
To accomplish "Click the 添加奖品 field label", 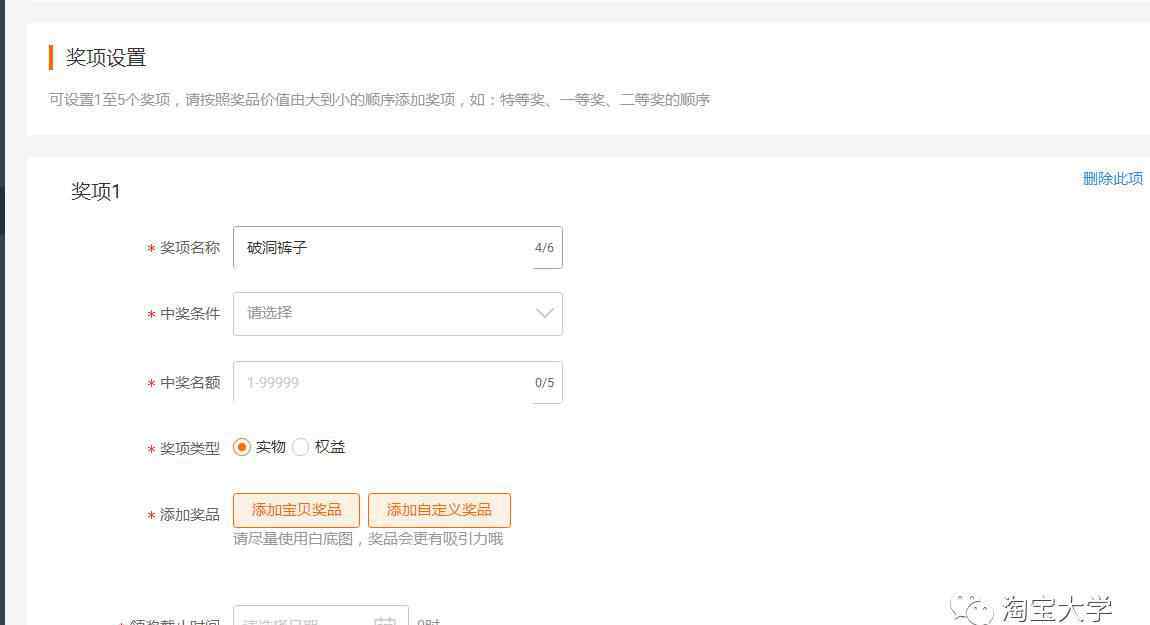I will [189, 514].
